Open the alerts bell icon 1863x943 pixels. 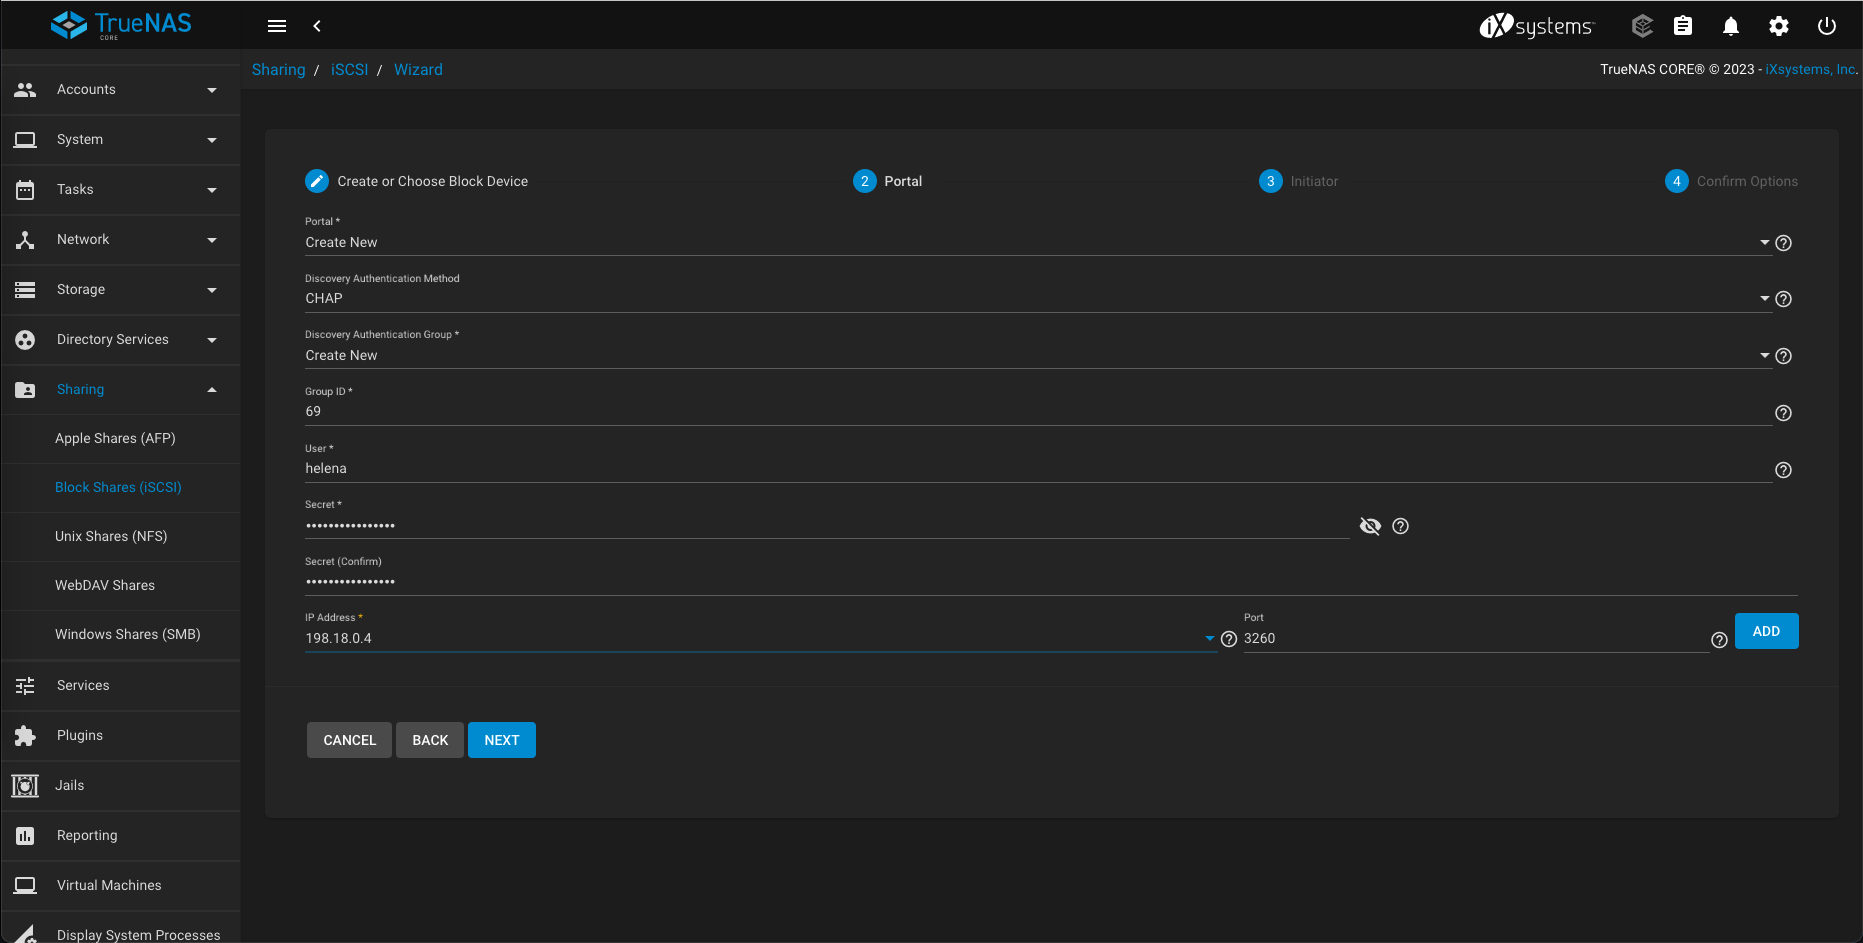coord(1730,26)
